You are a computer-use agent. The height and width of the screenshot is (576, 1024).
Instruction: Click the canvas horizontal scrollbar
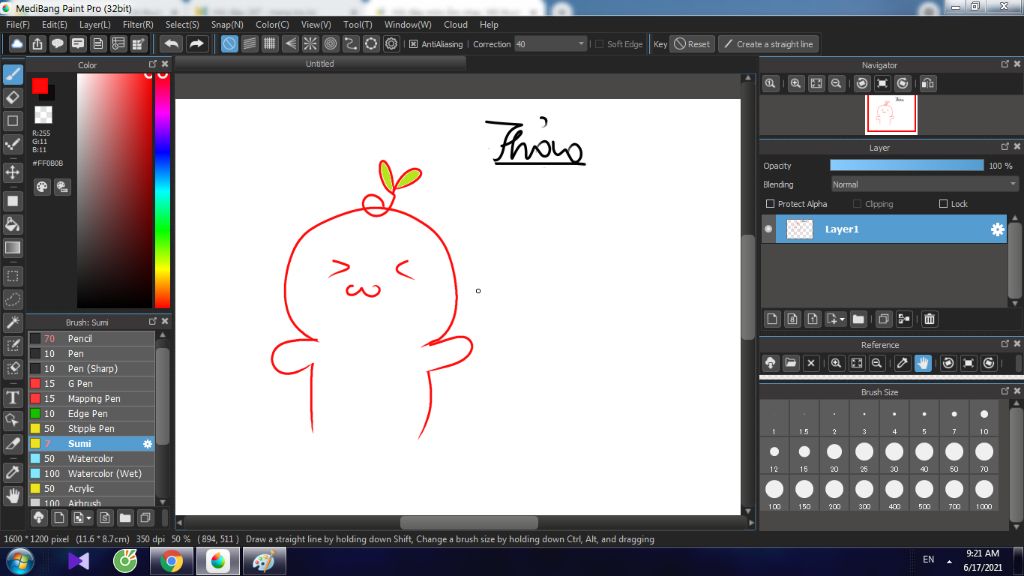click(469, 522)
